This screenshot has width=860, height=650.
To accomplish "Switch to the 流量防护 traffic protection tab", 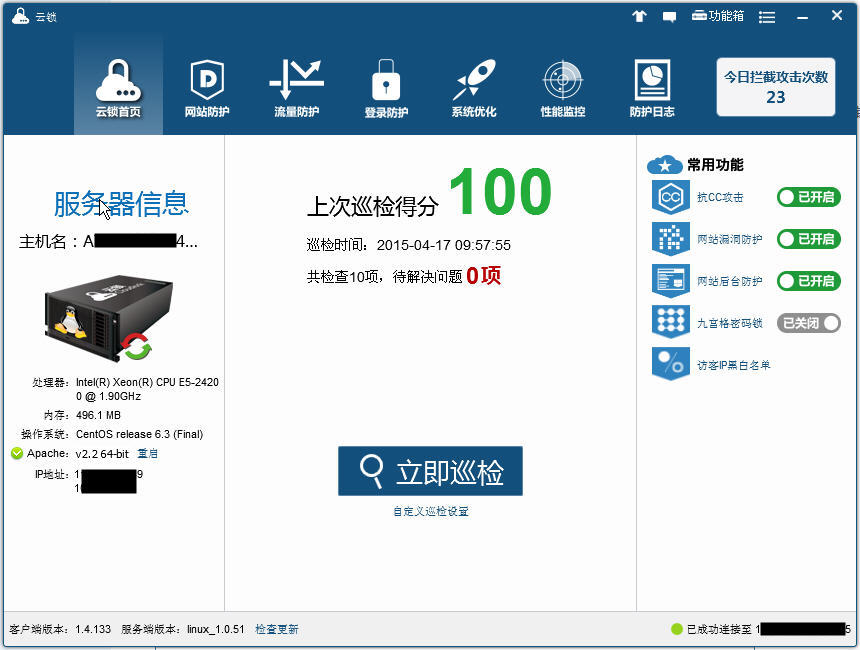I will pyautogui.click(x=296, y=88).
